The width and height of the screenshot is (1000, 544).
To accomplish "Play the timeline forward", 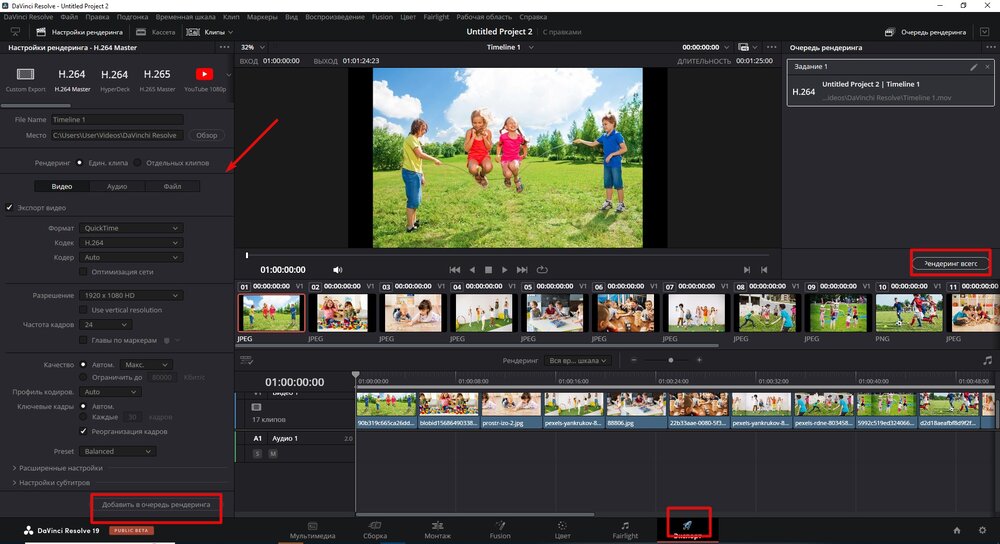I will [x=504, y=270].
